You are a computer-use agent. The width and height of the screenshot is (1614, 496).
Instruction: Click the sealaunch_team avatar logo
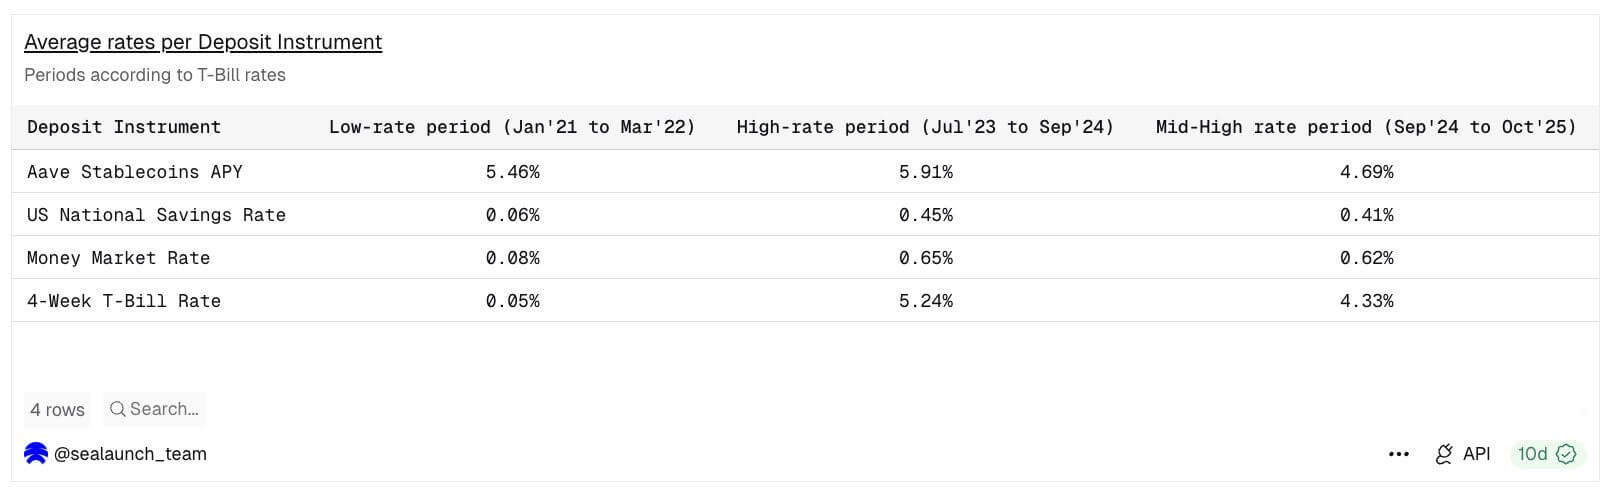(x=36, y=454)
